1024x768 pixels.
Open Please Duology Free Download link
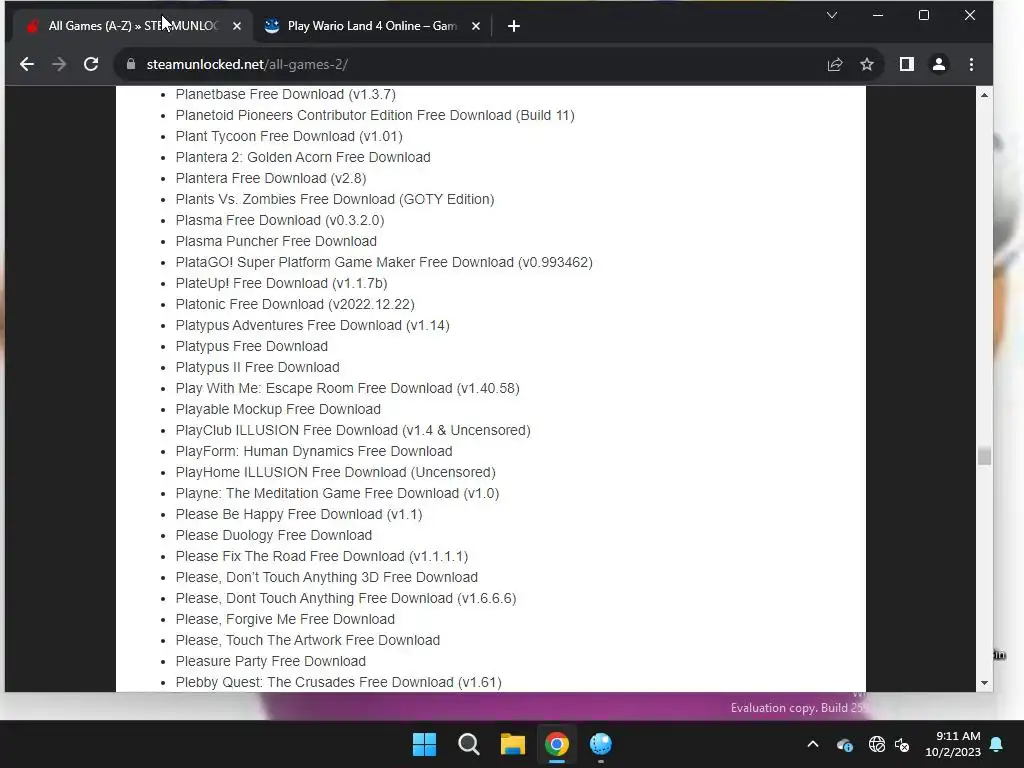[274, 535]
